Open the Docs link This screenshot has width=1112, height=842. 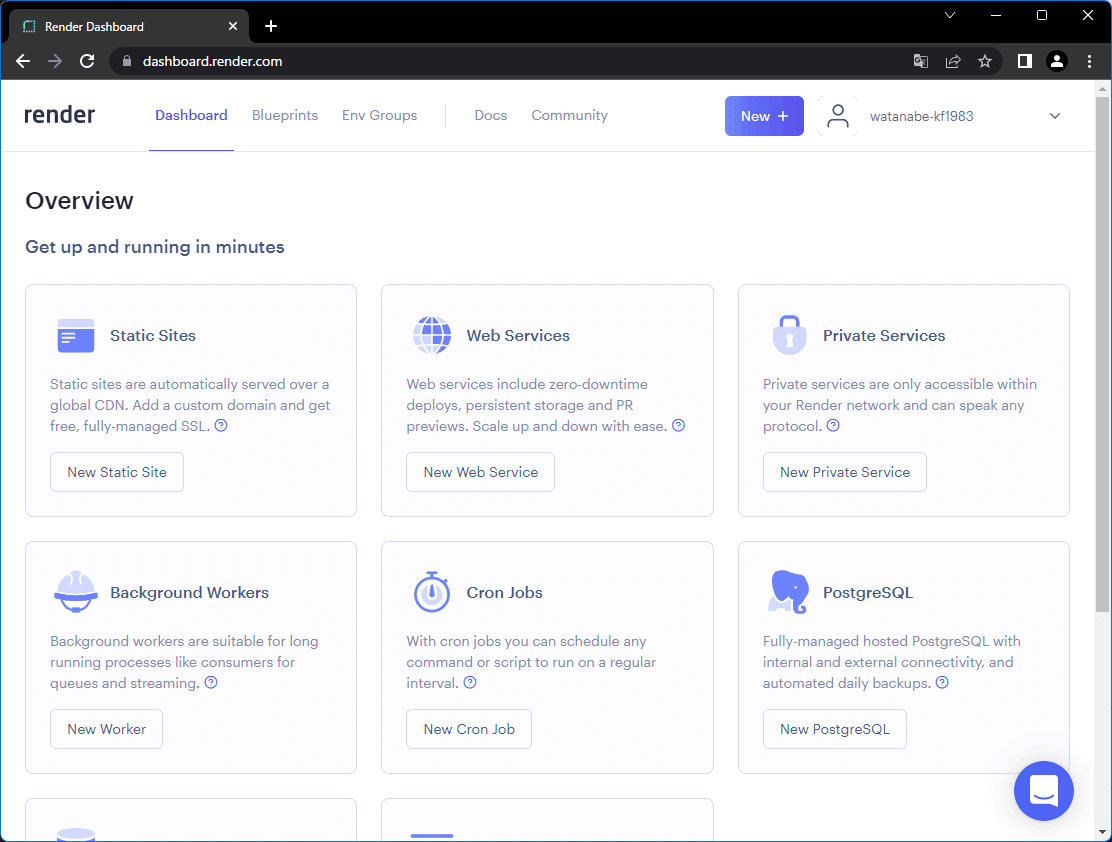[491, 115]
